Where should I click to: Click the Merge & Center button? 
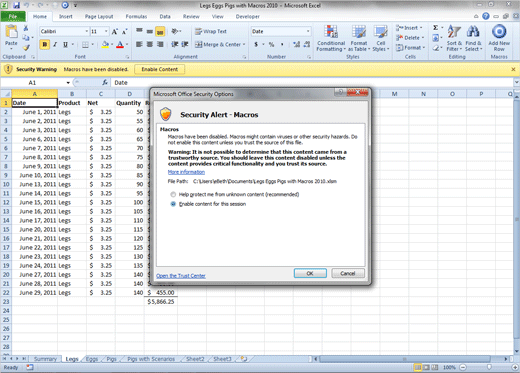pos(220,44)
